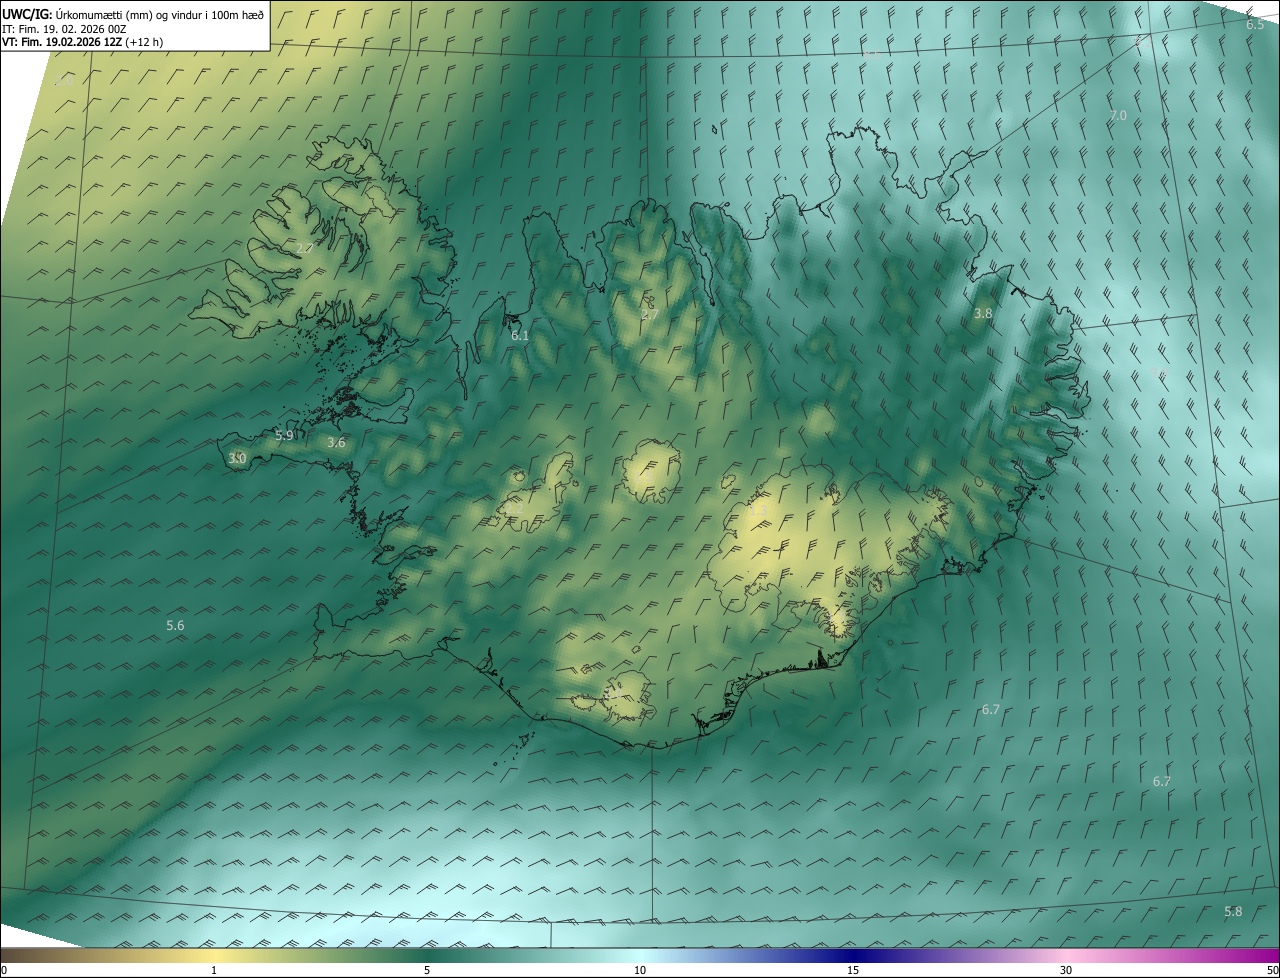The width and height of the screenshot is (1280, 978).
Task: Click the 6.5 value label on the map
Action: coord(1255,24)
